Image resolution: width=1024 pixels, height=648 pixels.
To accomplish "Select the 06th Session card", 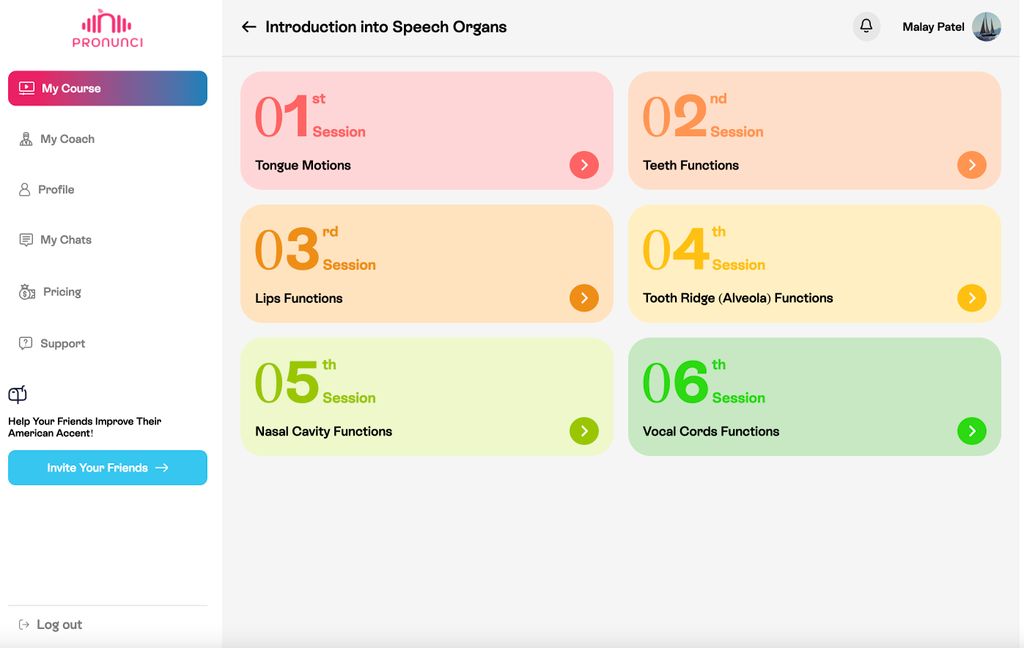I will [x=814, y=397].
